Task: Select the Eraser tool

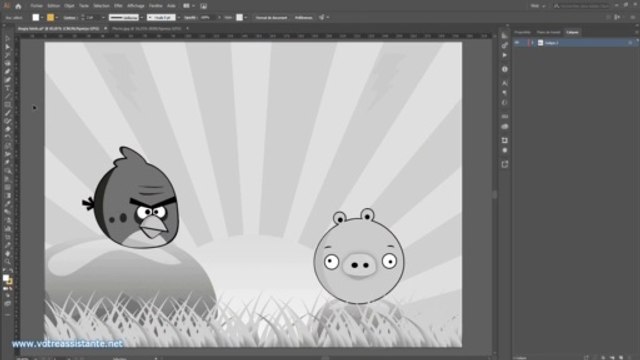Action: click(x=7, y=129)
